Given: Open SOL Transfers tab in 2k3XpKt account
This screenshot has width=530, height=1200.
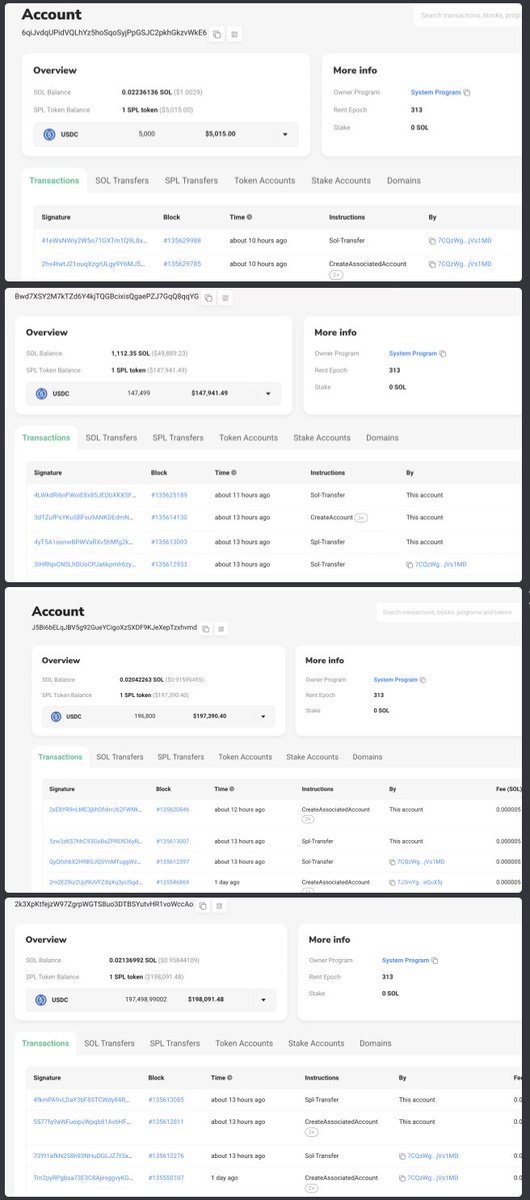Looking at the screenshot, I should pyautogui.click(x=108, y=1043).
